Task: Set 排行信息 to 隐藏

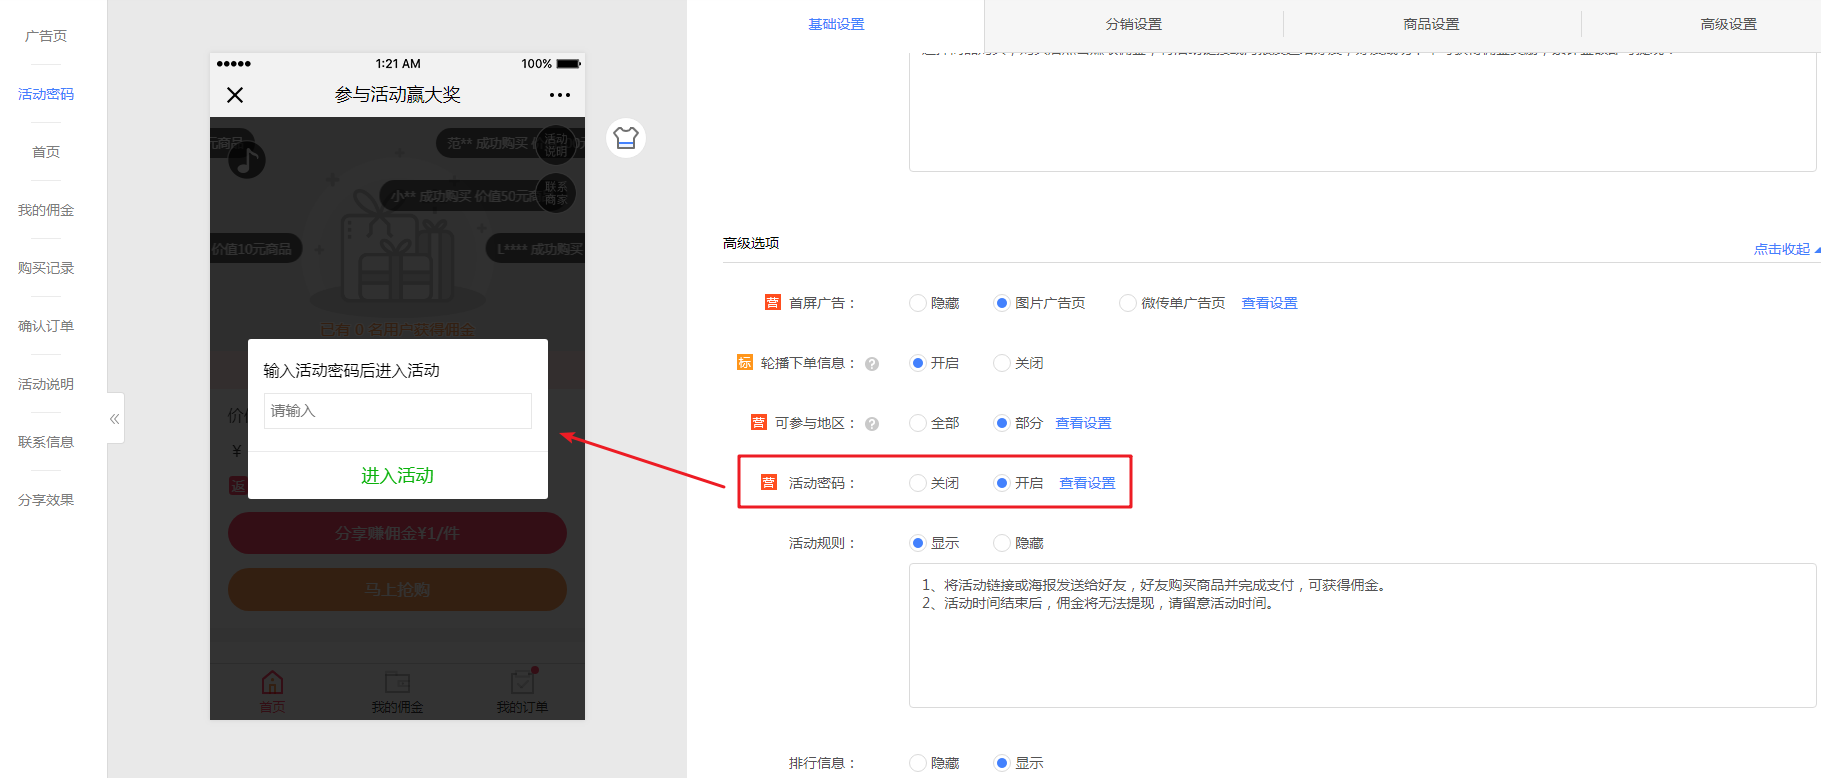Action: point(917,763)
